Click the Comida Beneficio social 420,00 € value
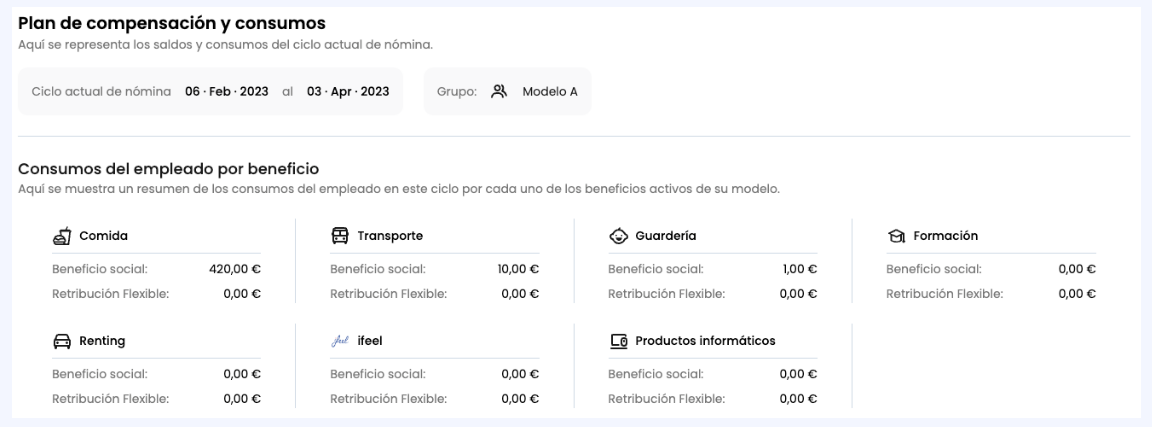The image size is (1152, 427). tap(234, 269)
